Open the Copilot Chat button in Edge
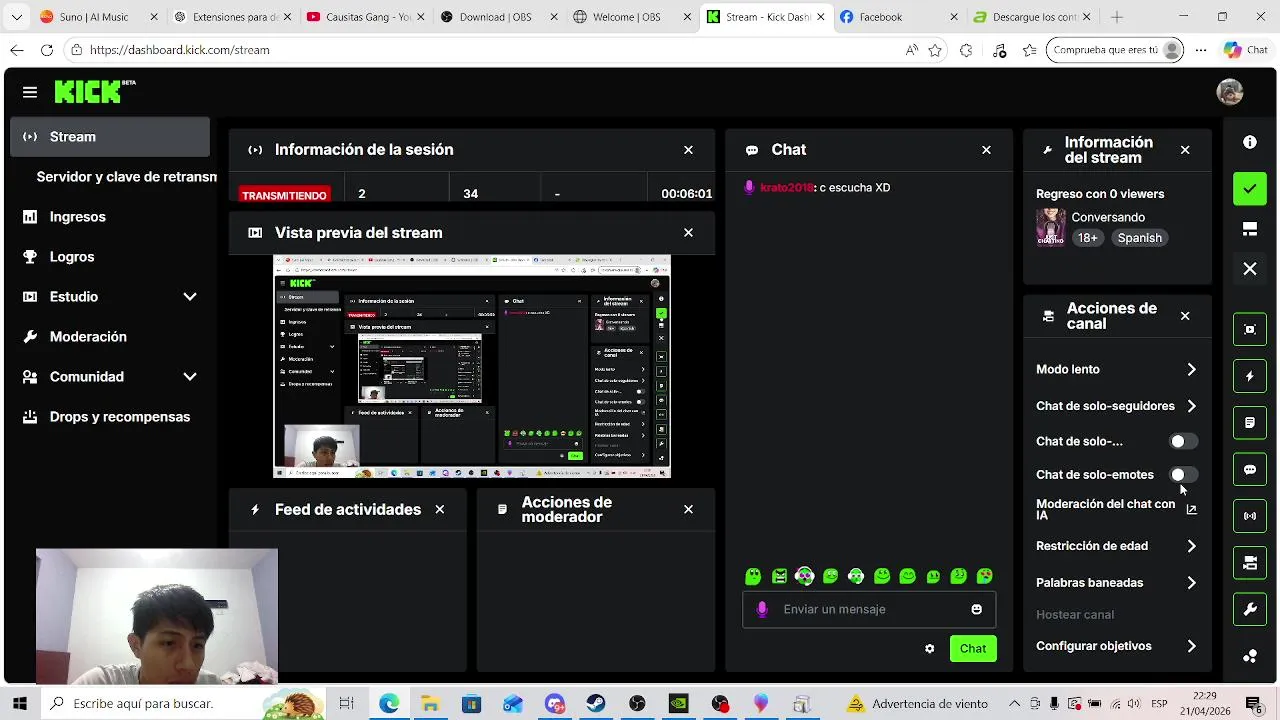The height and width of the screenshot is (720, 1280). tap(1246, 50)
